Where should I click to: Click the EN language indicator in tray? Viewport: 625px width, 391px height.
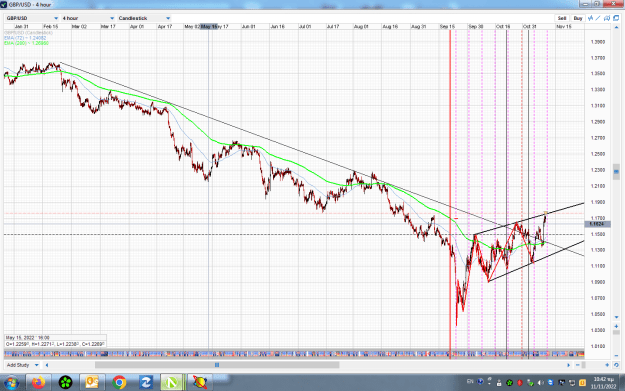pos(470,382)
